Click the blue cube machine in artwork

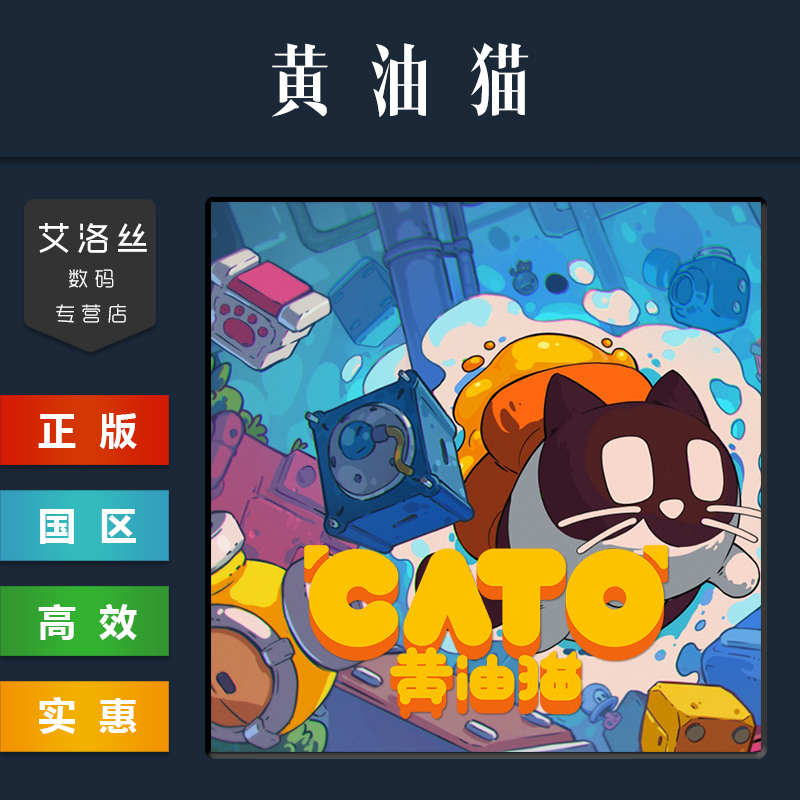389,459
